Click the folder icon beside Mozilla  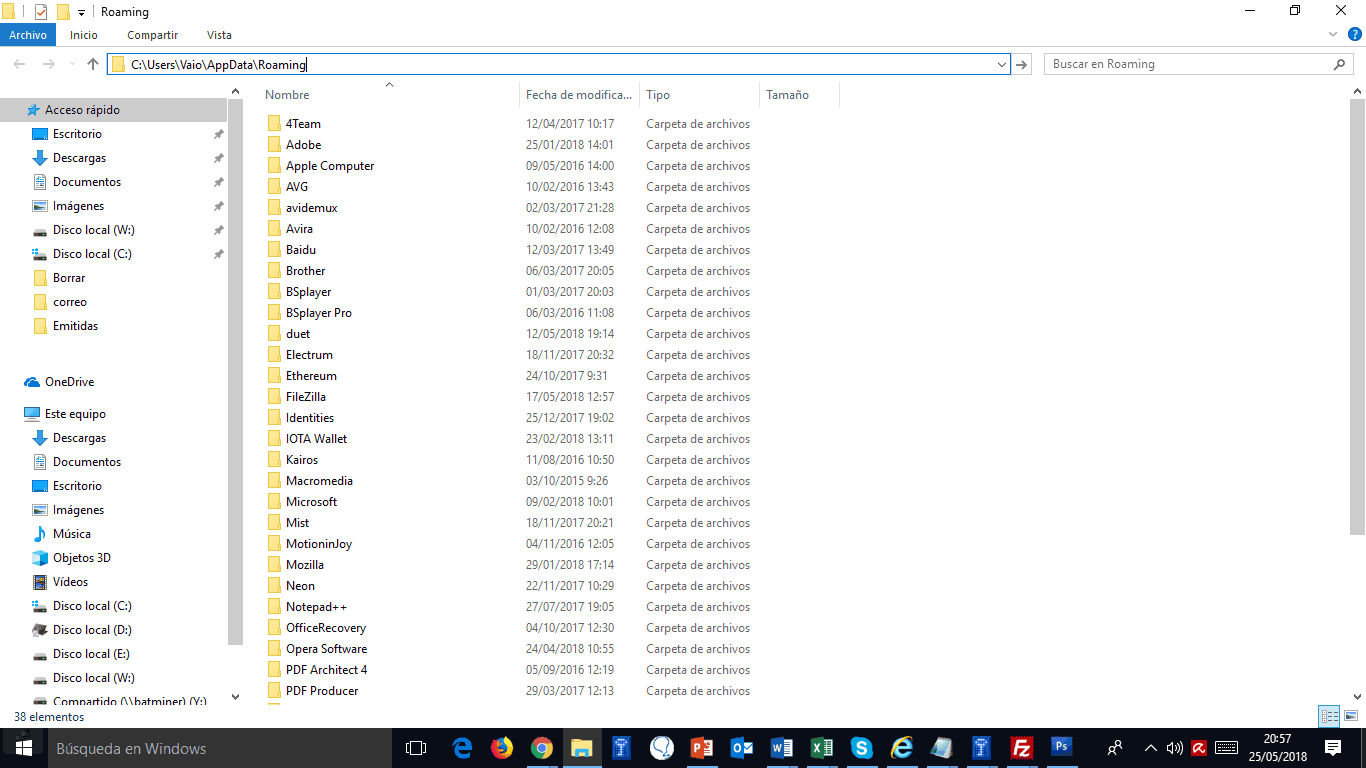[x=275, y=565]
